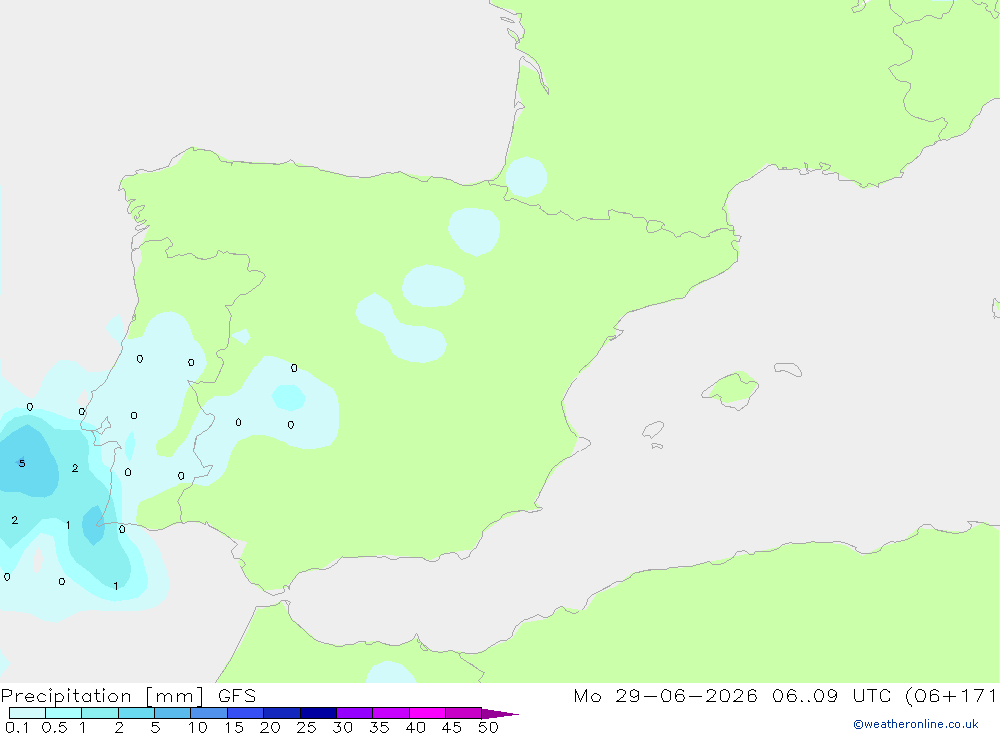This screenshot has height=733, width=1000.
Task: Select the 'GFS' model label
Action: pos(237,696)
